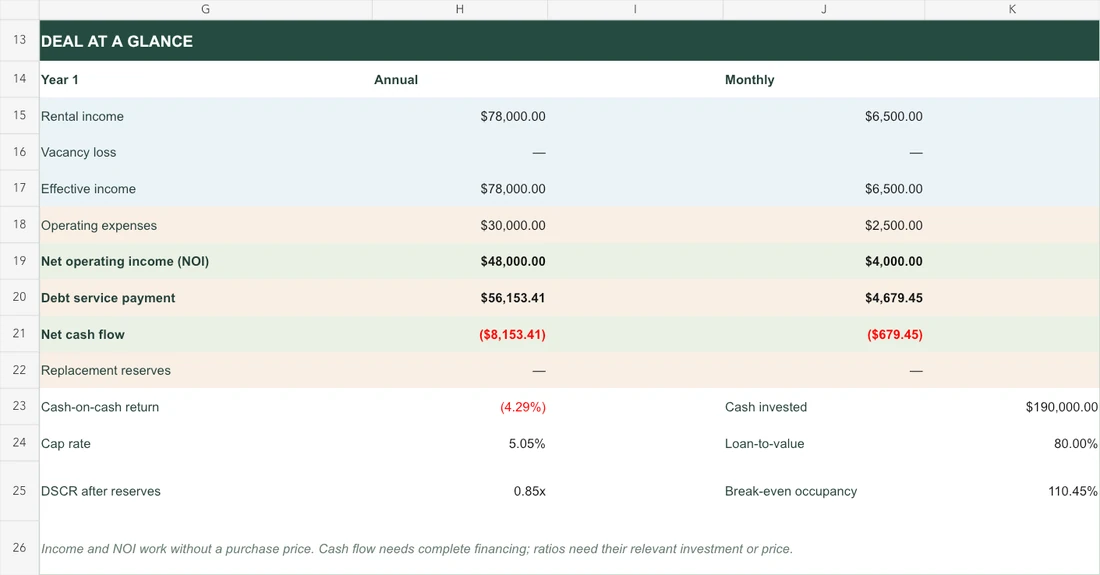Select row 16 header

point(20,151)
